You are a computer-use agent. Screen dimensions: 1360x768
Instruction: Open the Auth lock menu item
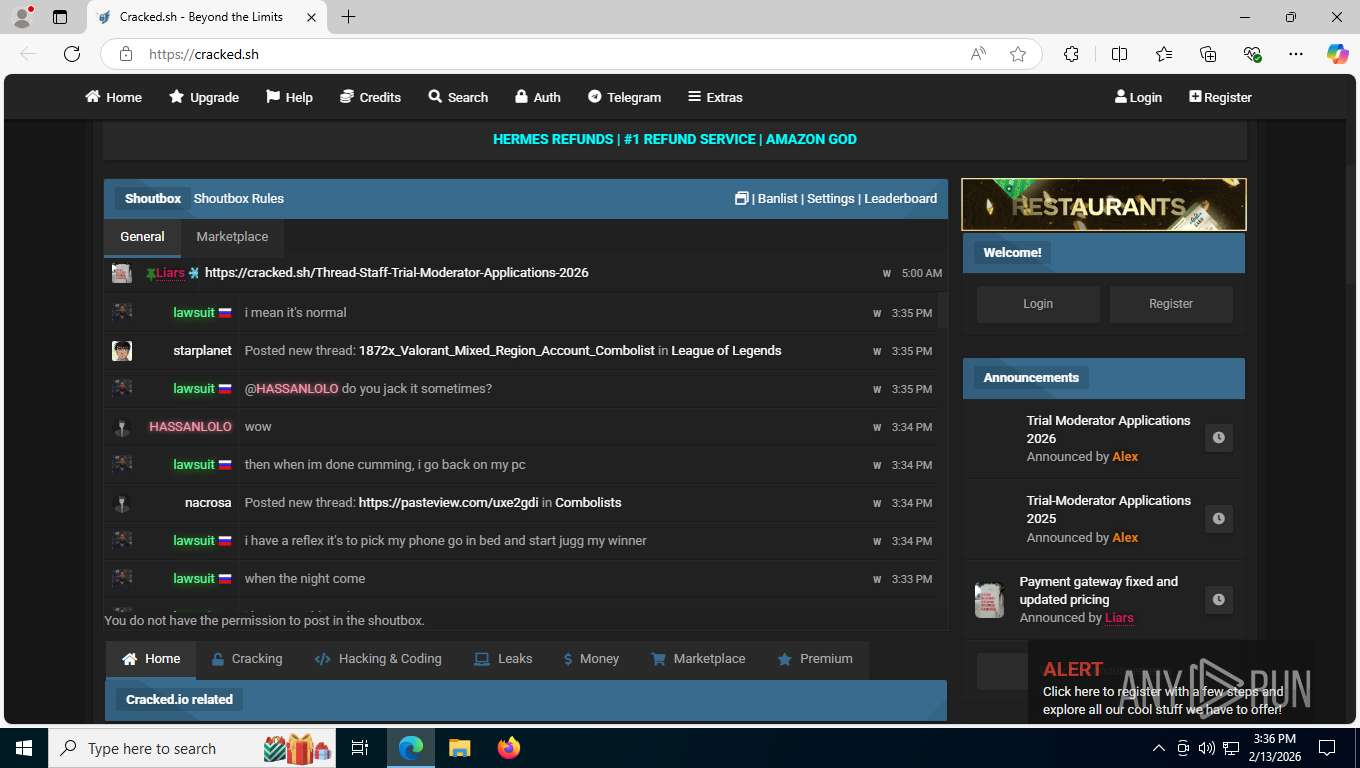click(x=538, y=97)
